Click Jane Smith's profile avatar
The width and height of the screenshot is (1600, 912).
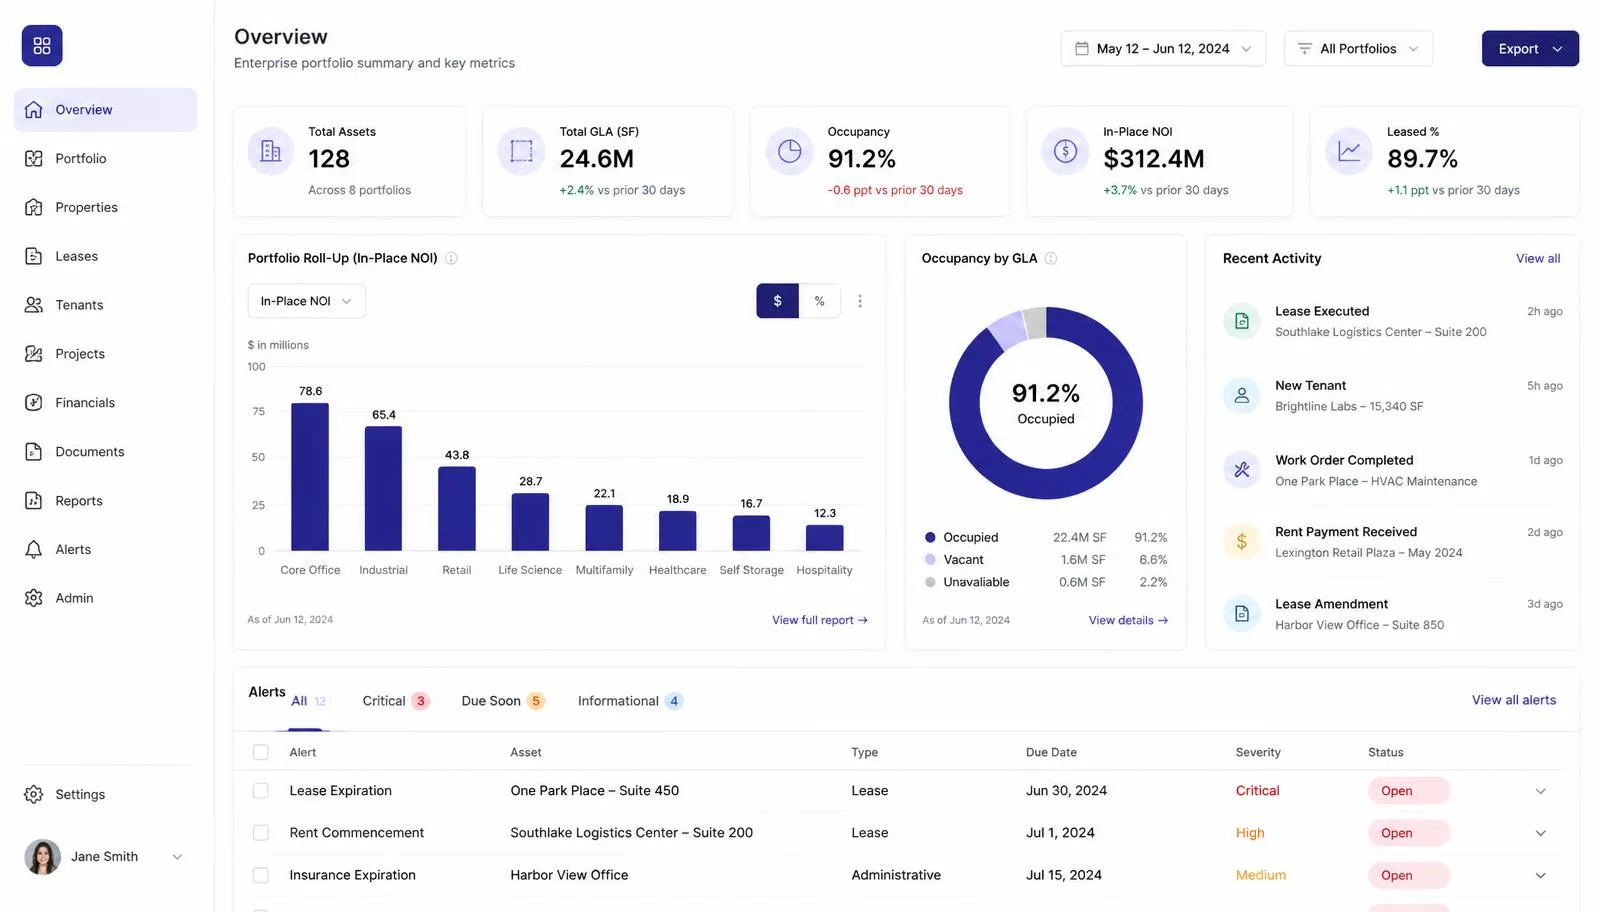click(x=43, y=857)
